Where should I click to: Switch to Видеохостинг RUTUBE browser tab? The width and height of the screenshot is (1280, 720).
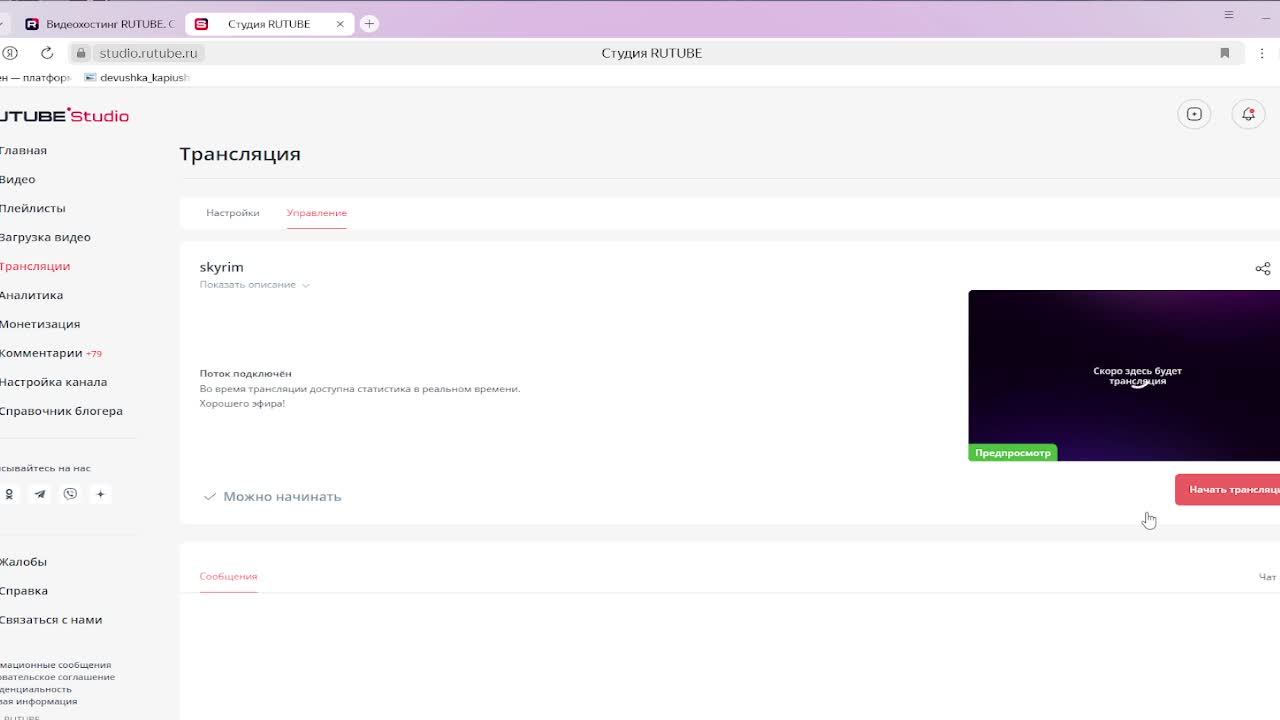point(100,24)
